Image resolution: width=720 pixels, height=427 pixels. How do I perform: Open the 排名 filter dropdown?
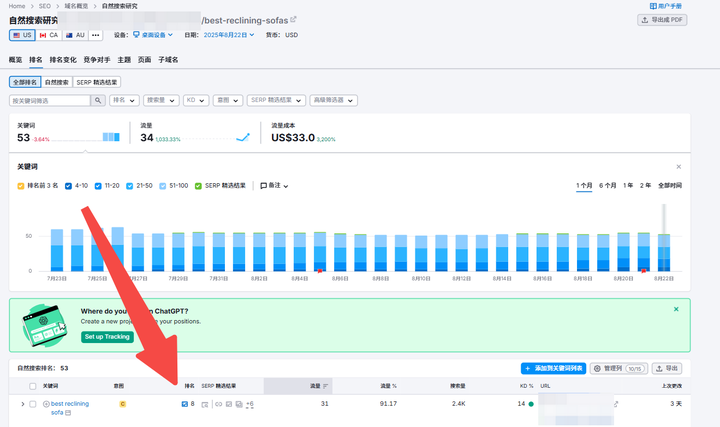124,100
